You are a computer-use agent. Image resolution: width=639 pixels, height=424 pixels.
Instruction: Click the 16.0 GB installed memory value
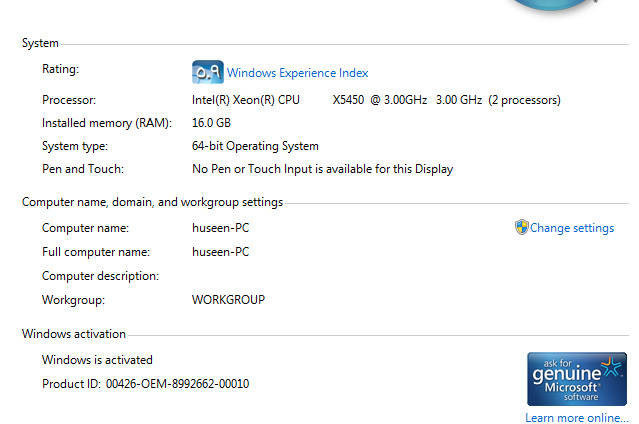click(x=211, y=123)
